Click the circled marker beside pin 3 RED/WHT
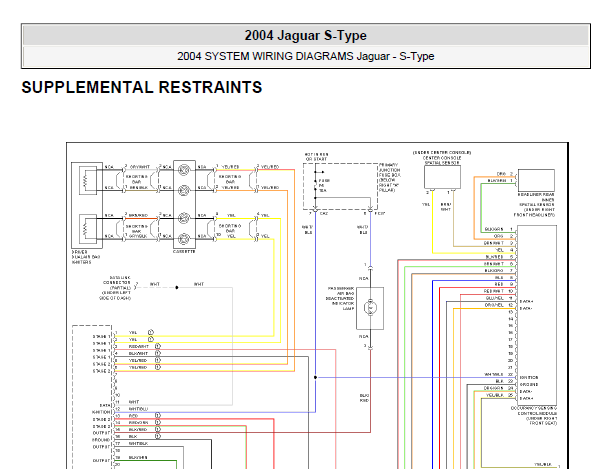 point(158,346)
